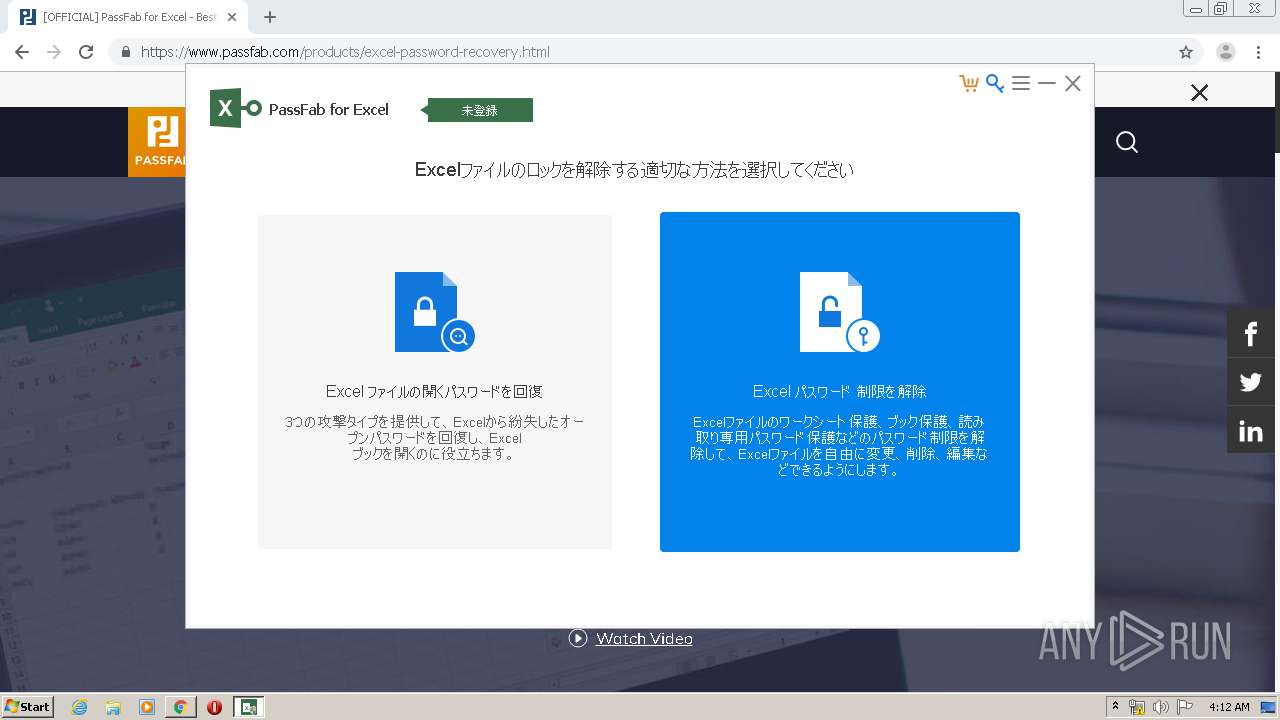Click Excelファイルの開くパスワードを回復 title
The height and width of the screenshot is (720, 1280).
tap(434, 391)
